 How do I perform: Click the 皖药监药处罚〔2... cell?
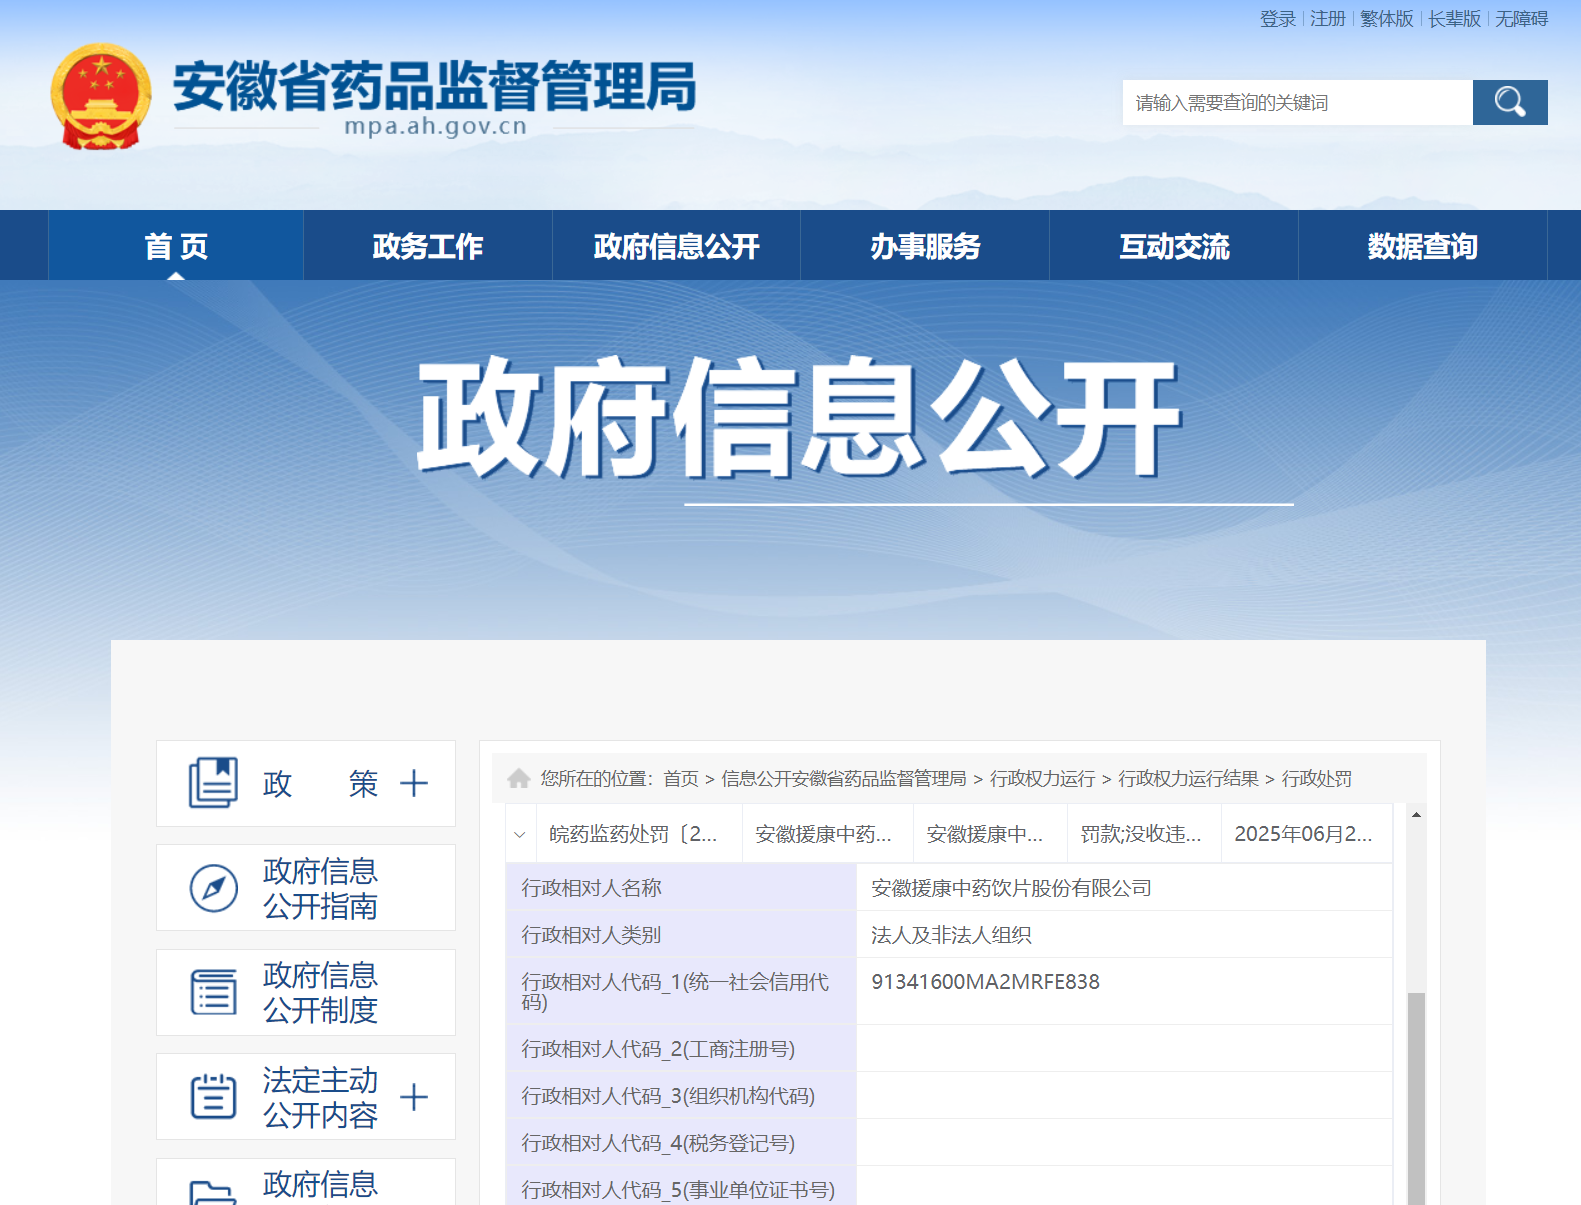coord(639,834)
